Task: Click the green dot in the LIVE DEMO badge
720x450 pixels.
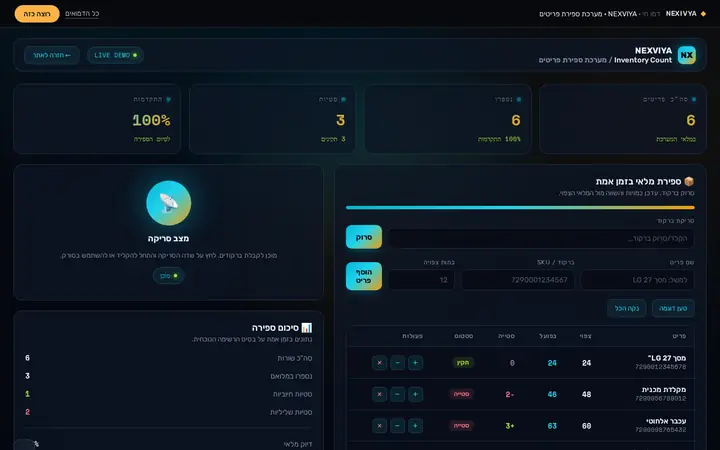Action: tap(135, 55)
